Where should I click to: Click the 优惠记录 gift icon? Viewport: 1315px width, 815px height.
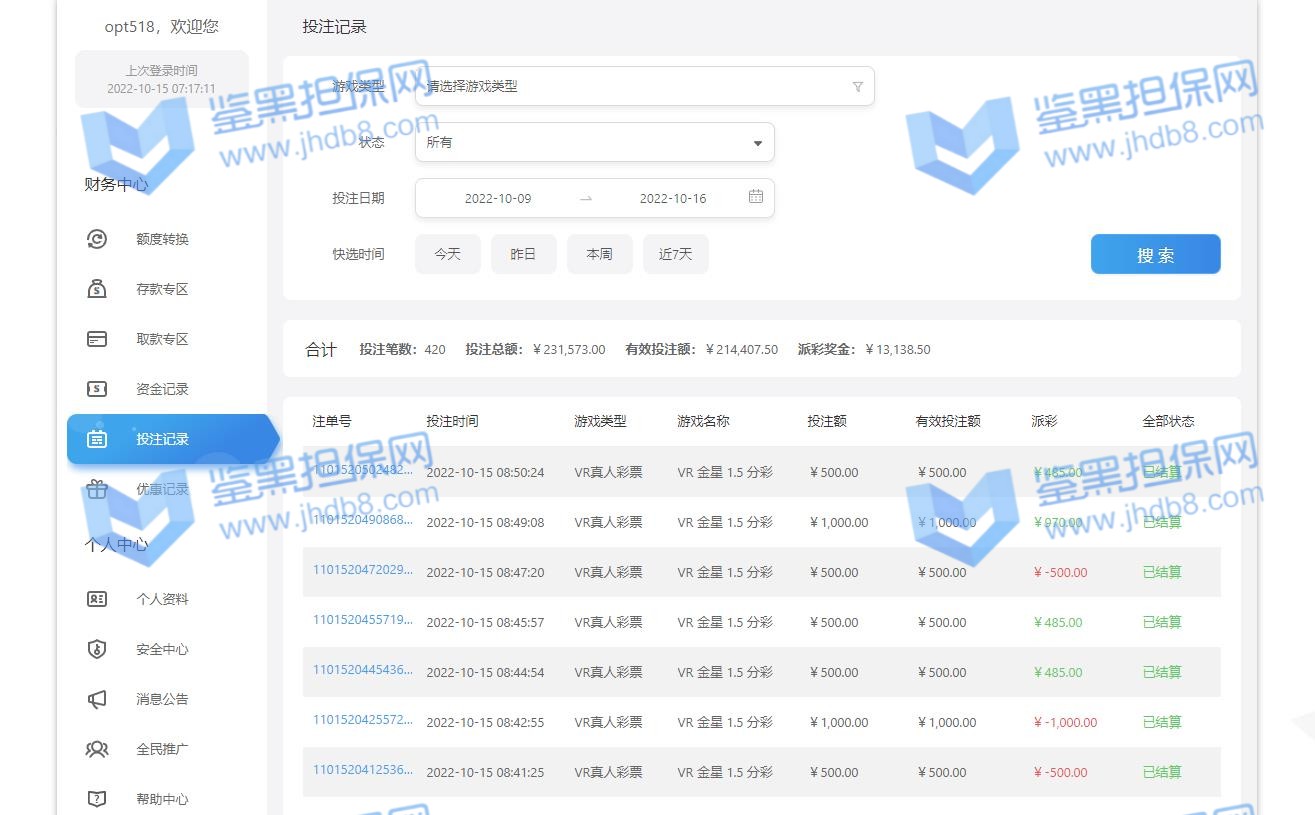[97, 489]
